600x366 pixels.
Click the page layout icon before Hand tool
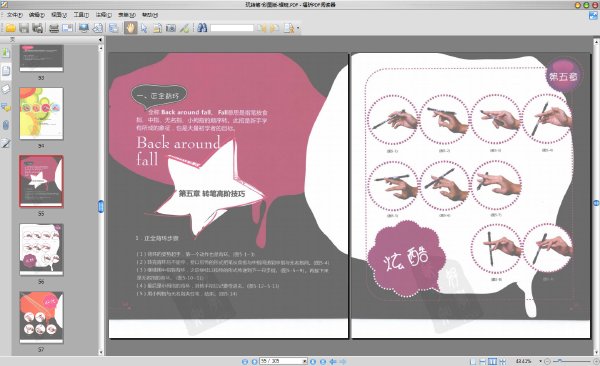click(114, 28)
